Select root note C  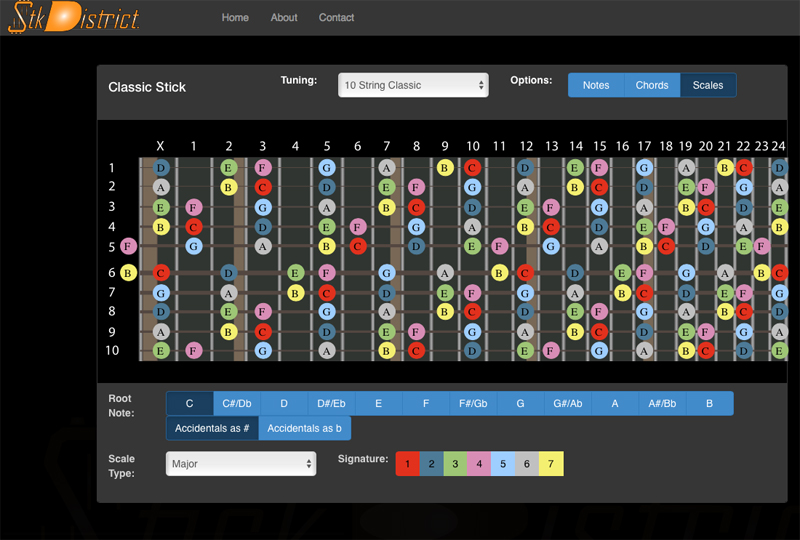point(189,404)
